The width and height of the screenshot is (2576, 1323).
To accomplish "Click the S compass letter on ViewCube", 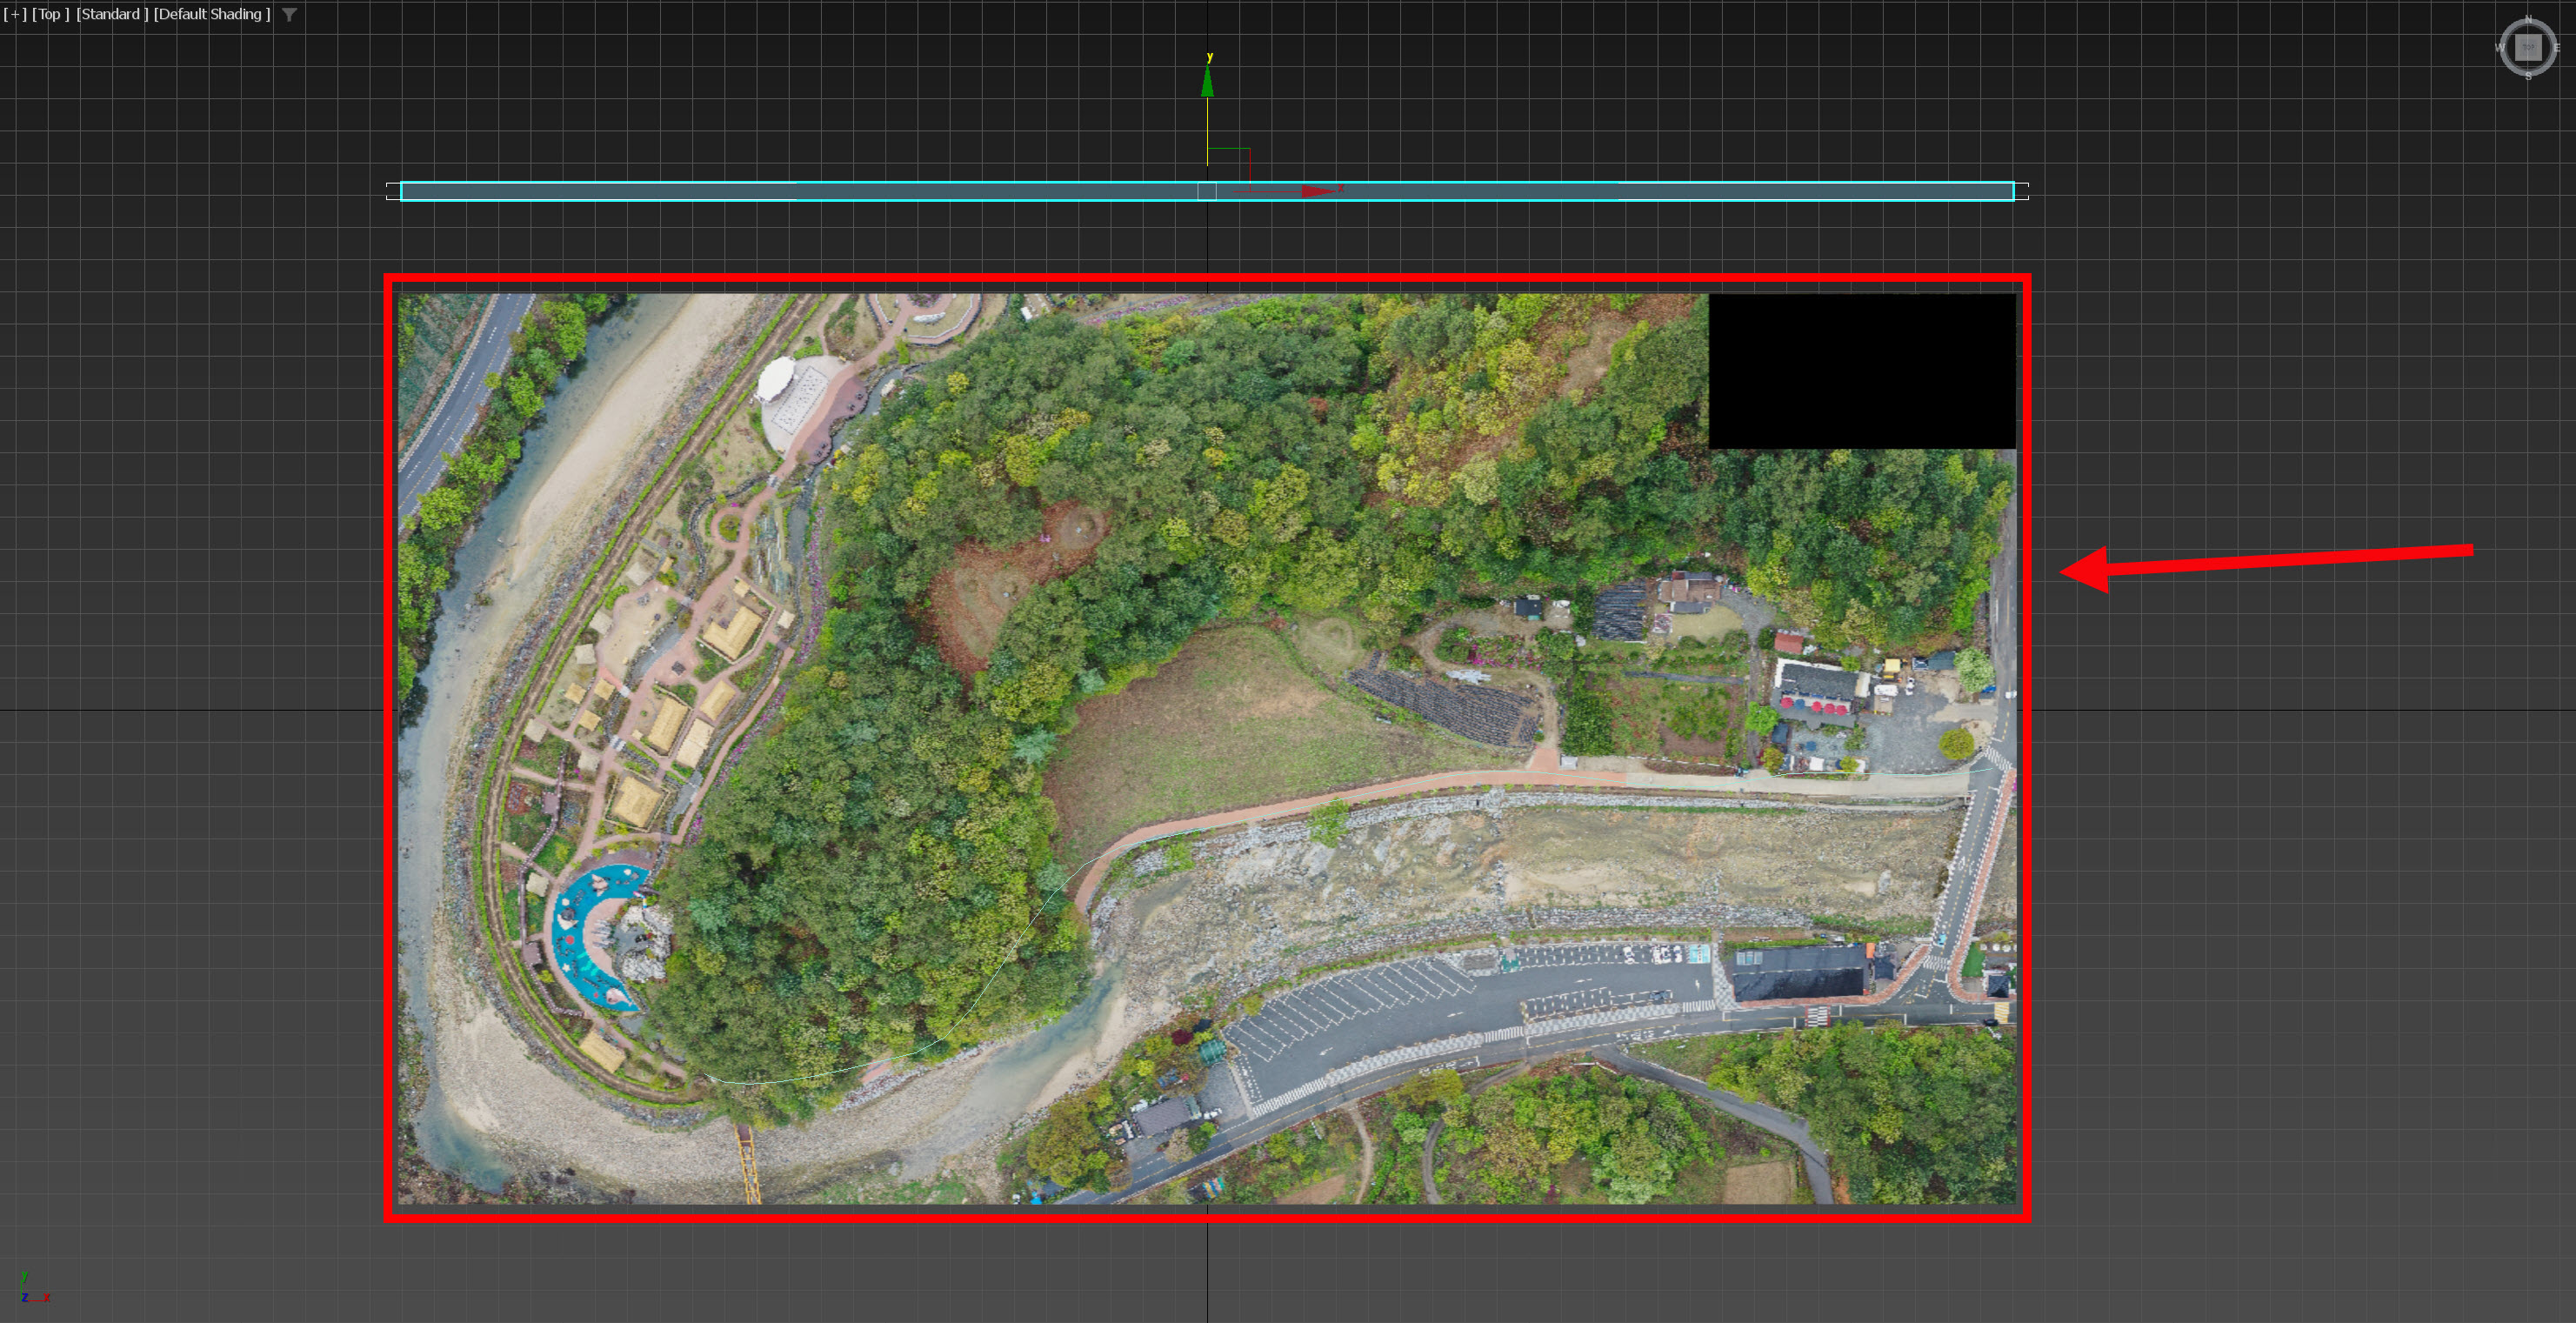I will tap(2528, 76).
